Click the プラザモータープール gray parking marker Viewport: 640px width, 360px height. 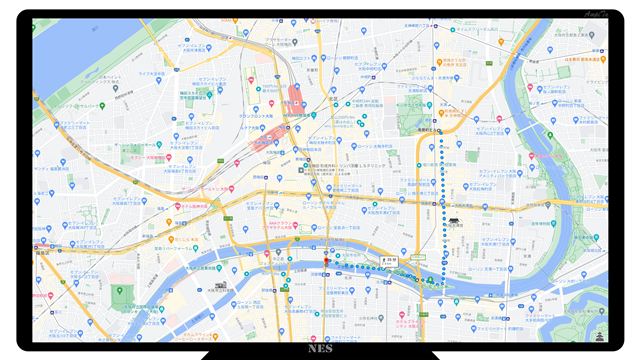[295, 42]
